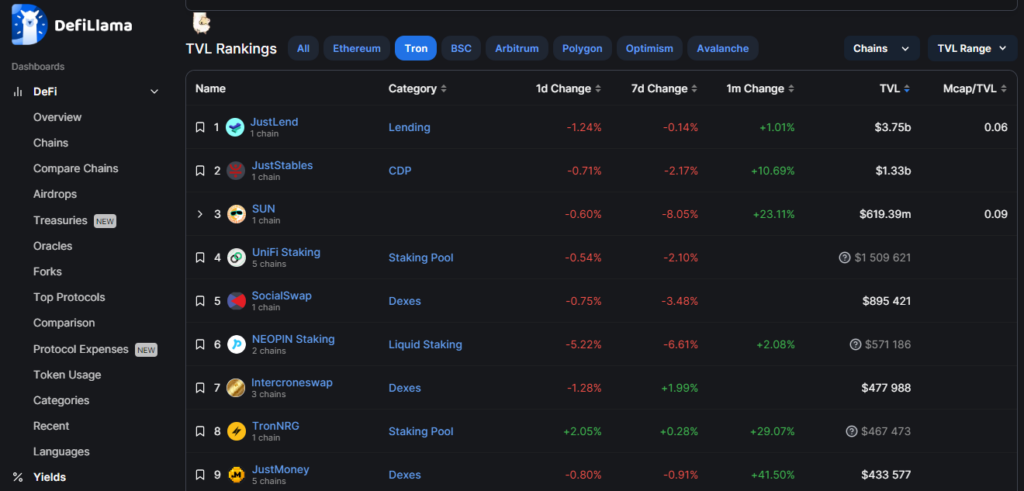Switch to the Arbitrum chain tab
The height and width of the screenshot is (491, 1024).
click(x=516, y=48)
